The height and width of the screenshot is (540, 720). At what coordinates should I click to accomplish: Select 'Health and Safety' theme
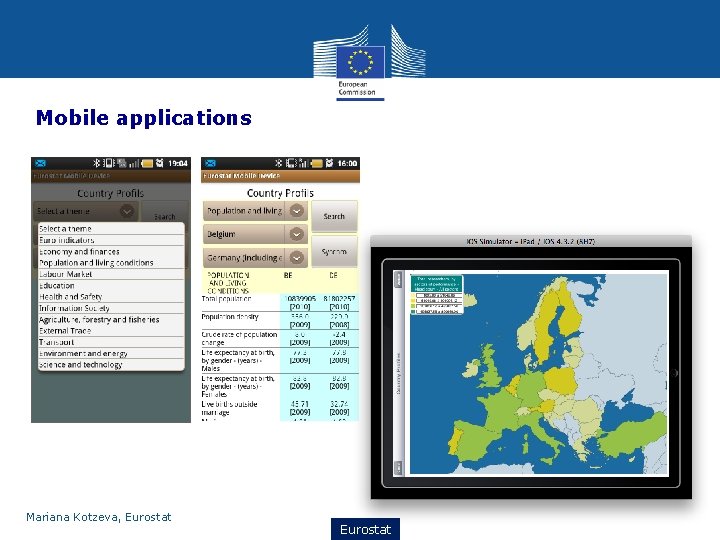(x=111, y=297)
